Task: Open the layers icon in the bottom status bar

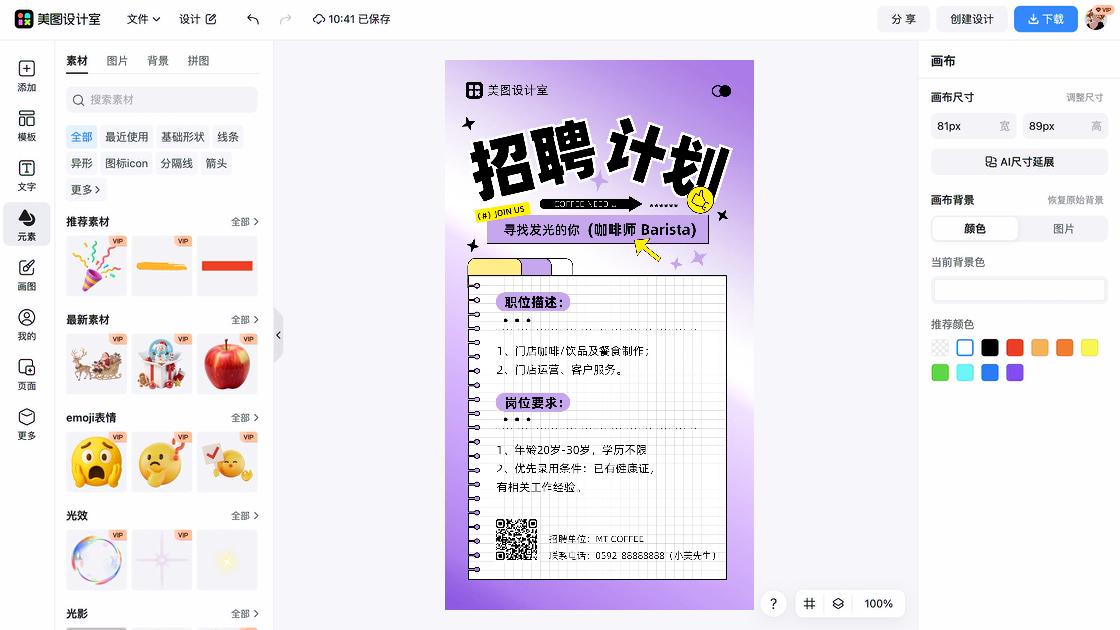Action: pyautogui.click(x=838, y=604)
